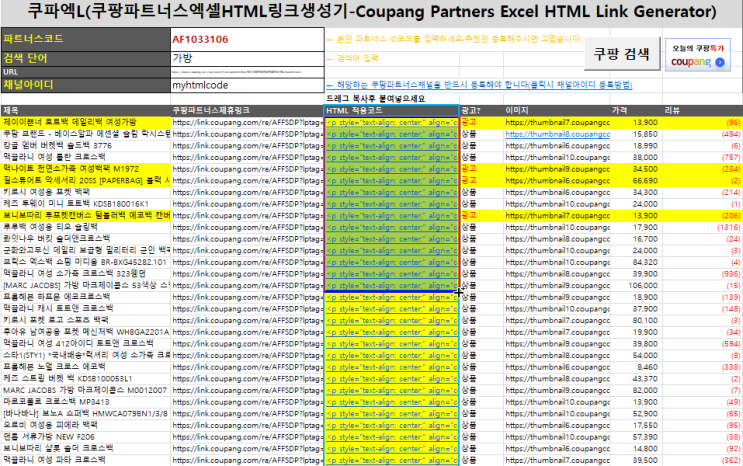
Task: Select the MARC JACOBS title with M0012007
Action: point(85,390)
